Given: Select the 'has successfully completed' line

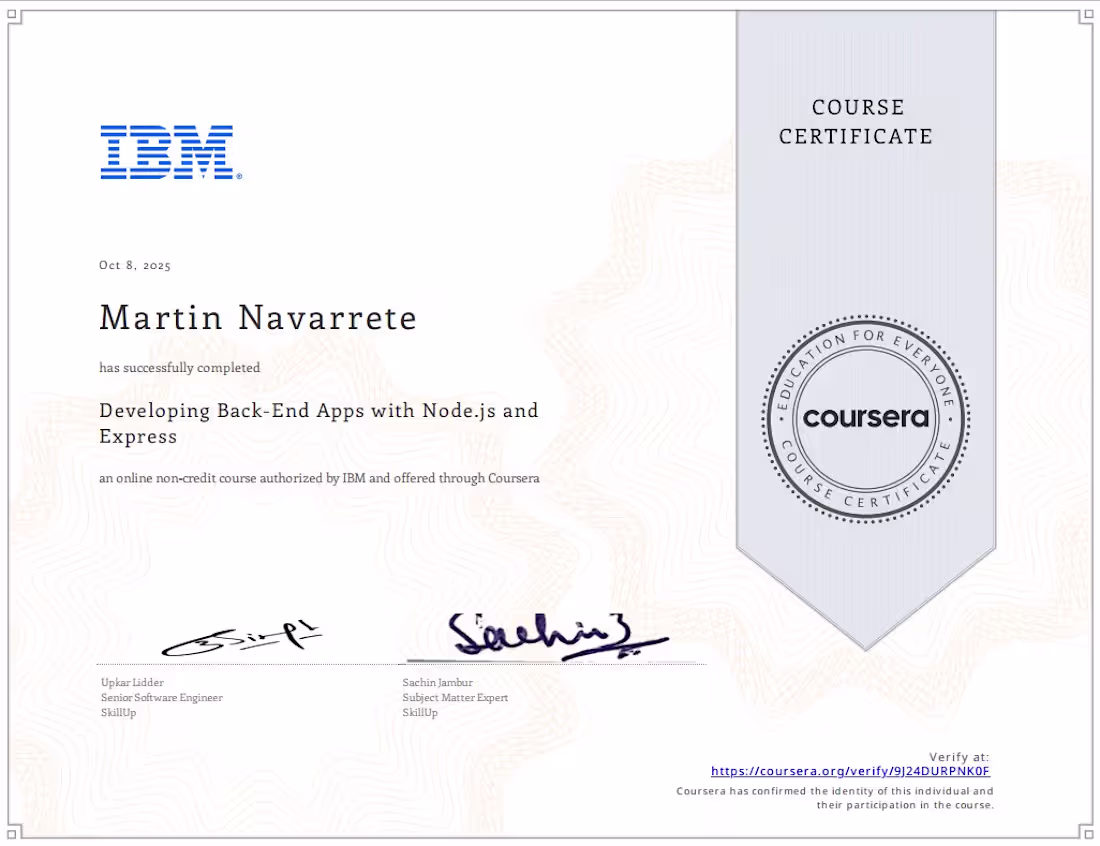Looking at the screenshot, I should click(179, 368).
